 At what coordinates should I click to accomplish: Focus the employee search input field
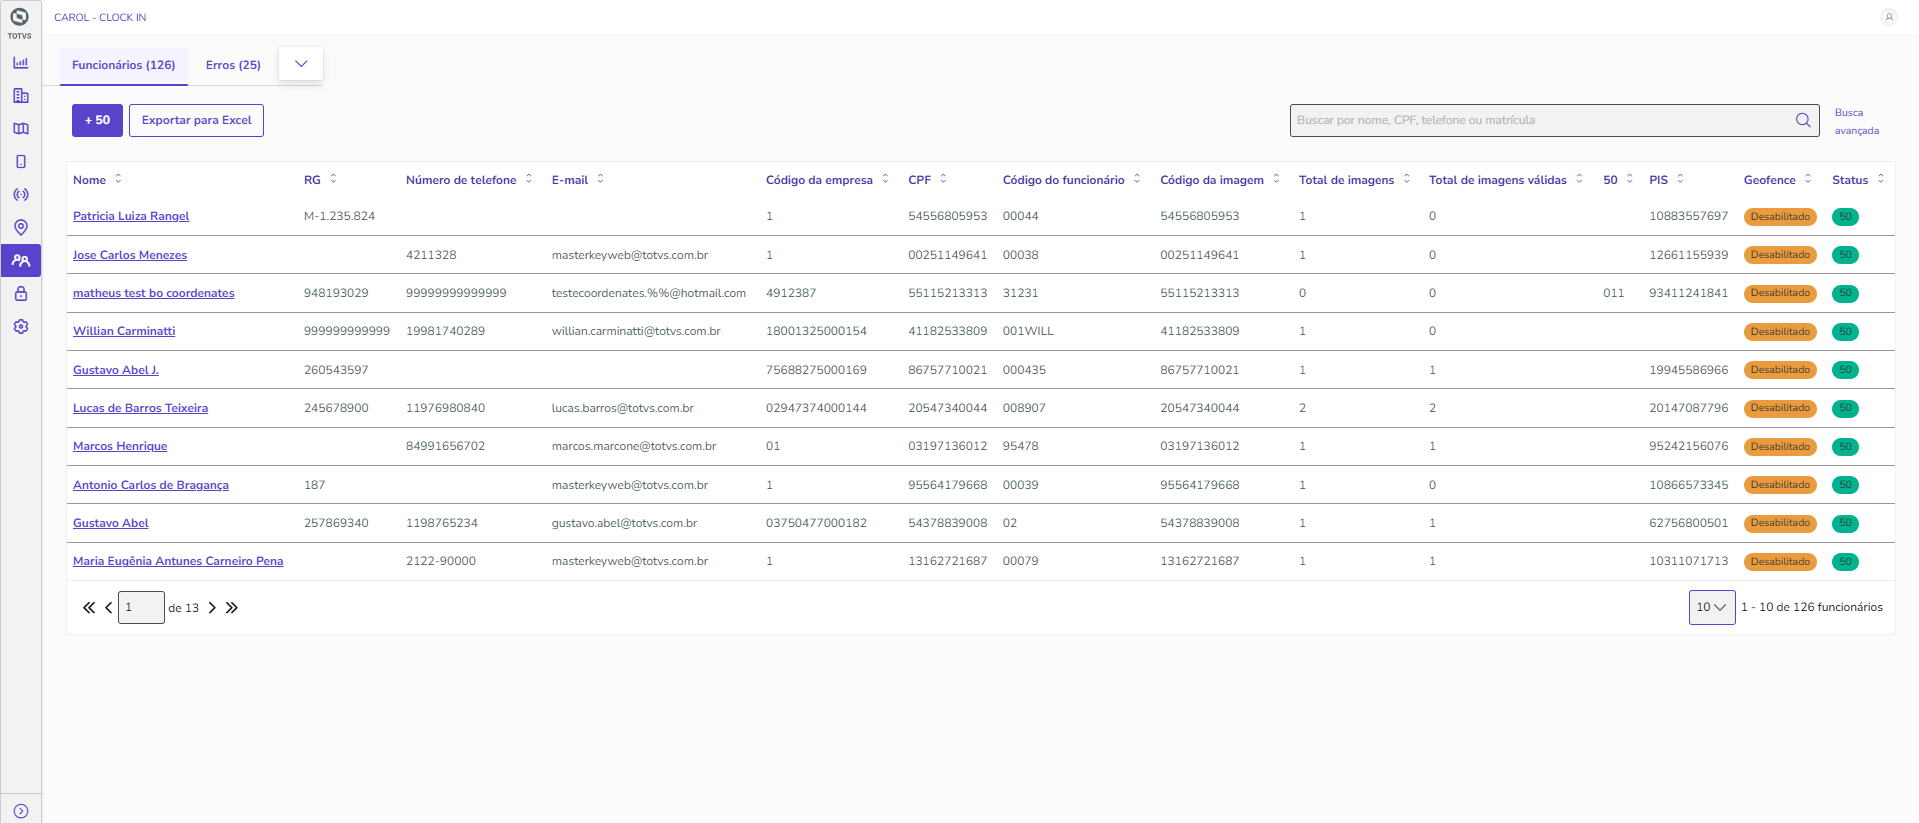click(x=1540, y=120)
